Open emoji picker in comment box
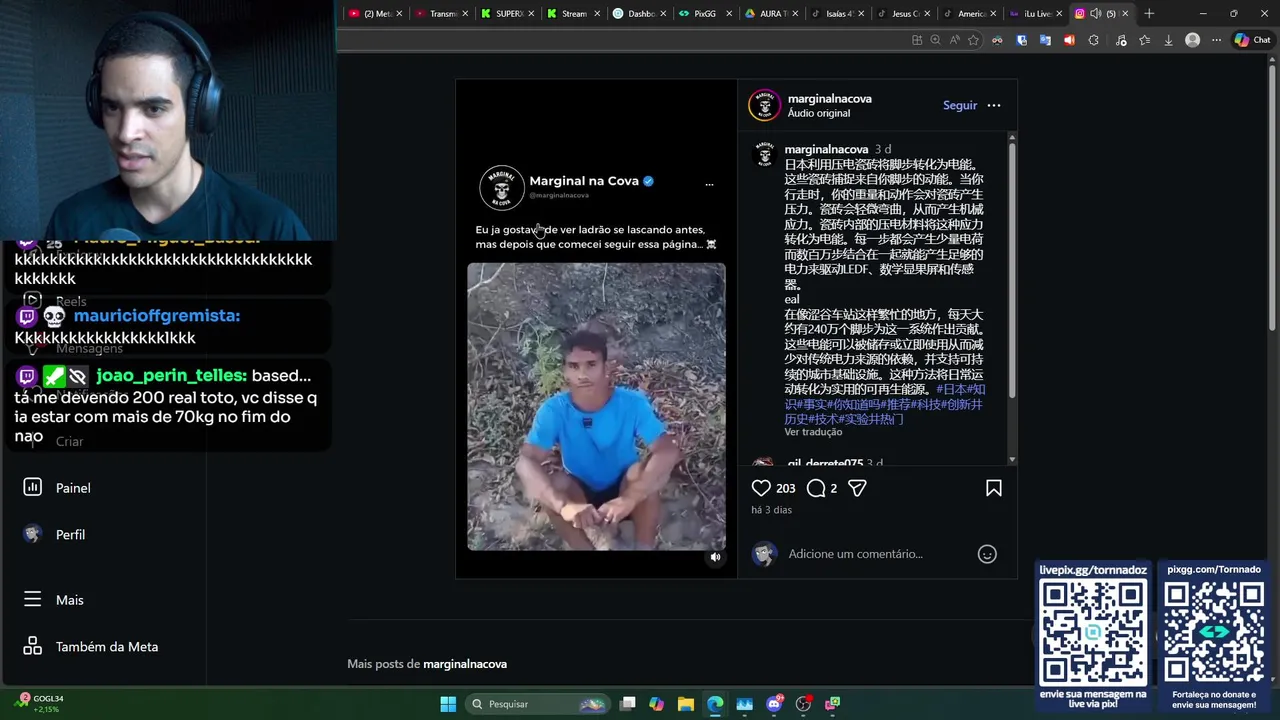This screenshot has width=1280, height=720. [987, 554]
